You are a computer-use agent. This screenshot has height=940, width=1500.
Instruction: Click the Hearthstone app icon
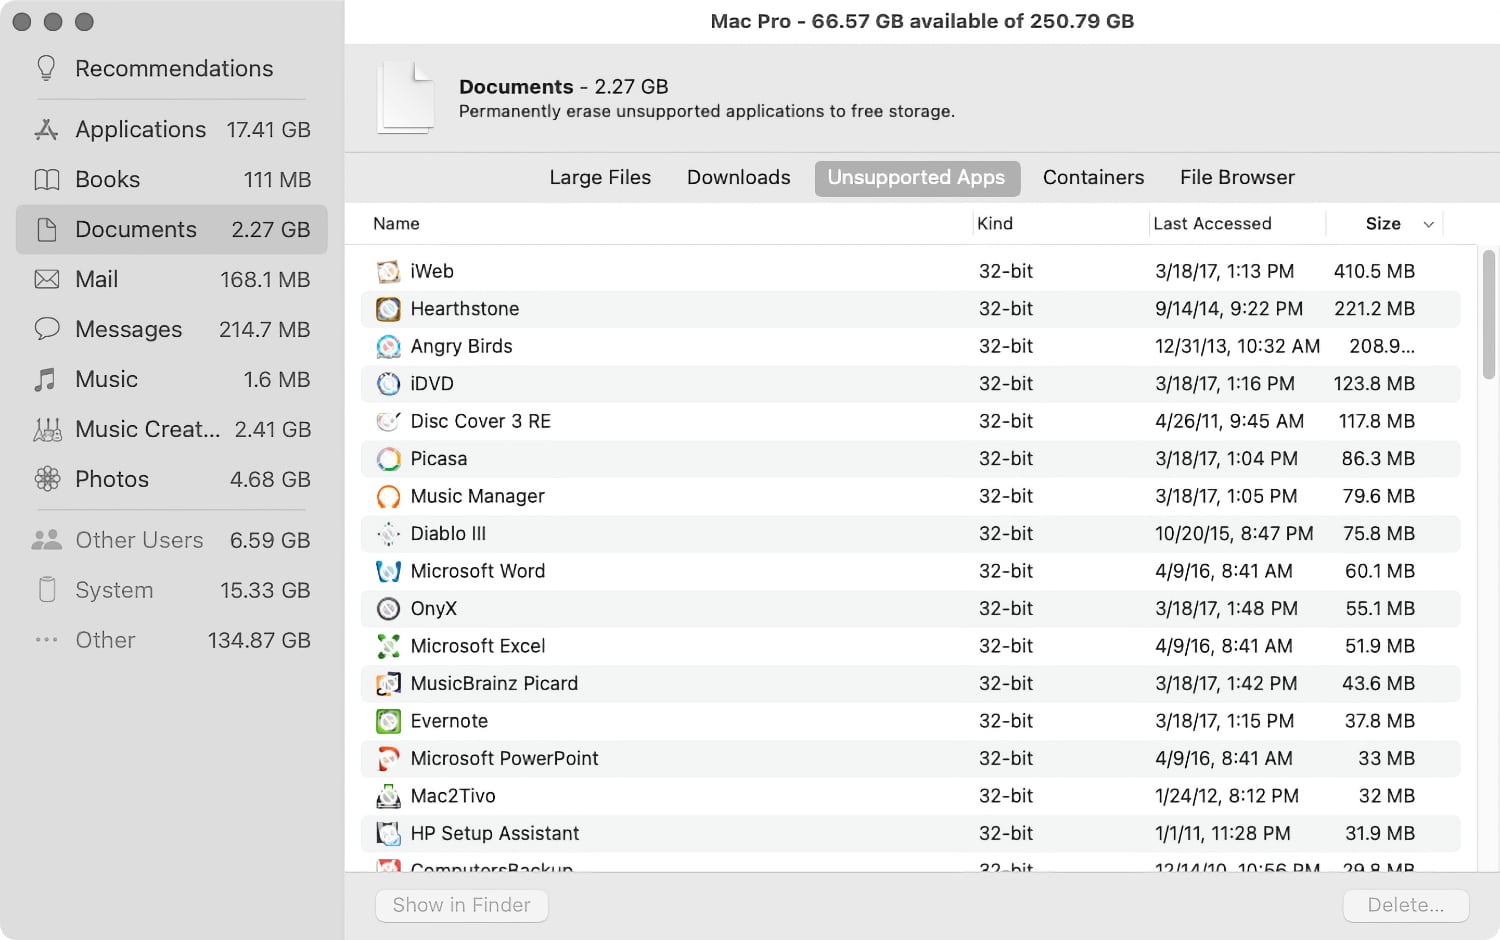click(x=388, y=308)
